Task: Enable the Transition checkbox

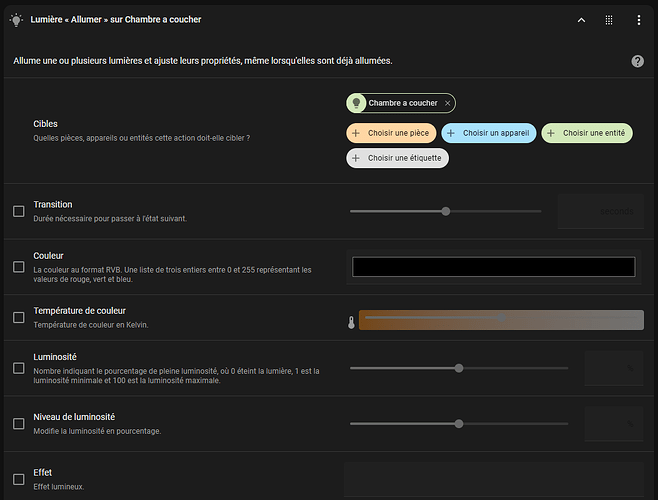Action: click(x=18, y=211)
